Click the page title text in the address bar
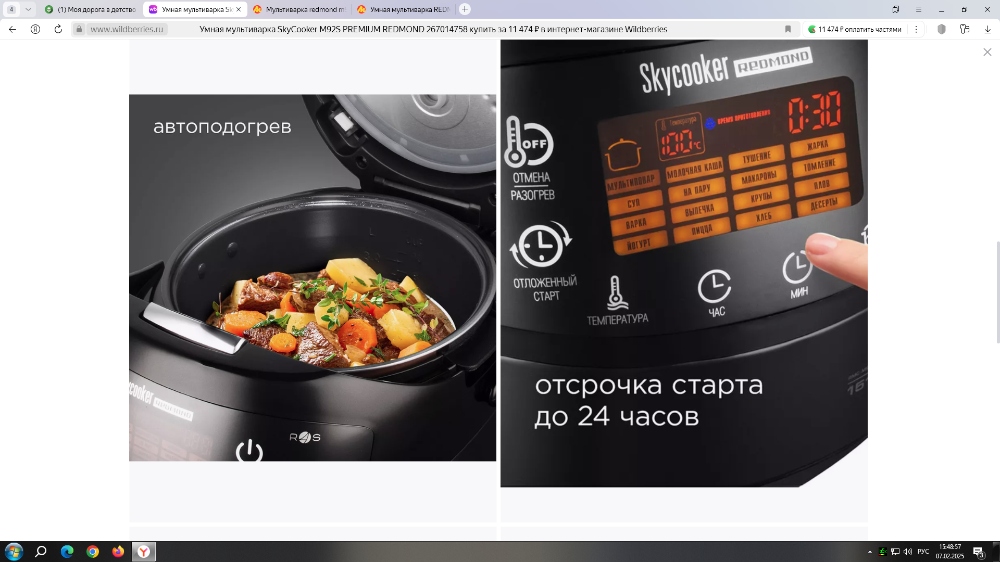Image resolution: width=1000 pixels, height=562 pixels. [433, 29]
